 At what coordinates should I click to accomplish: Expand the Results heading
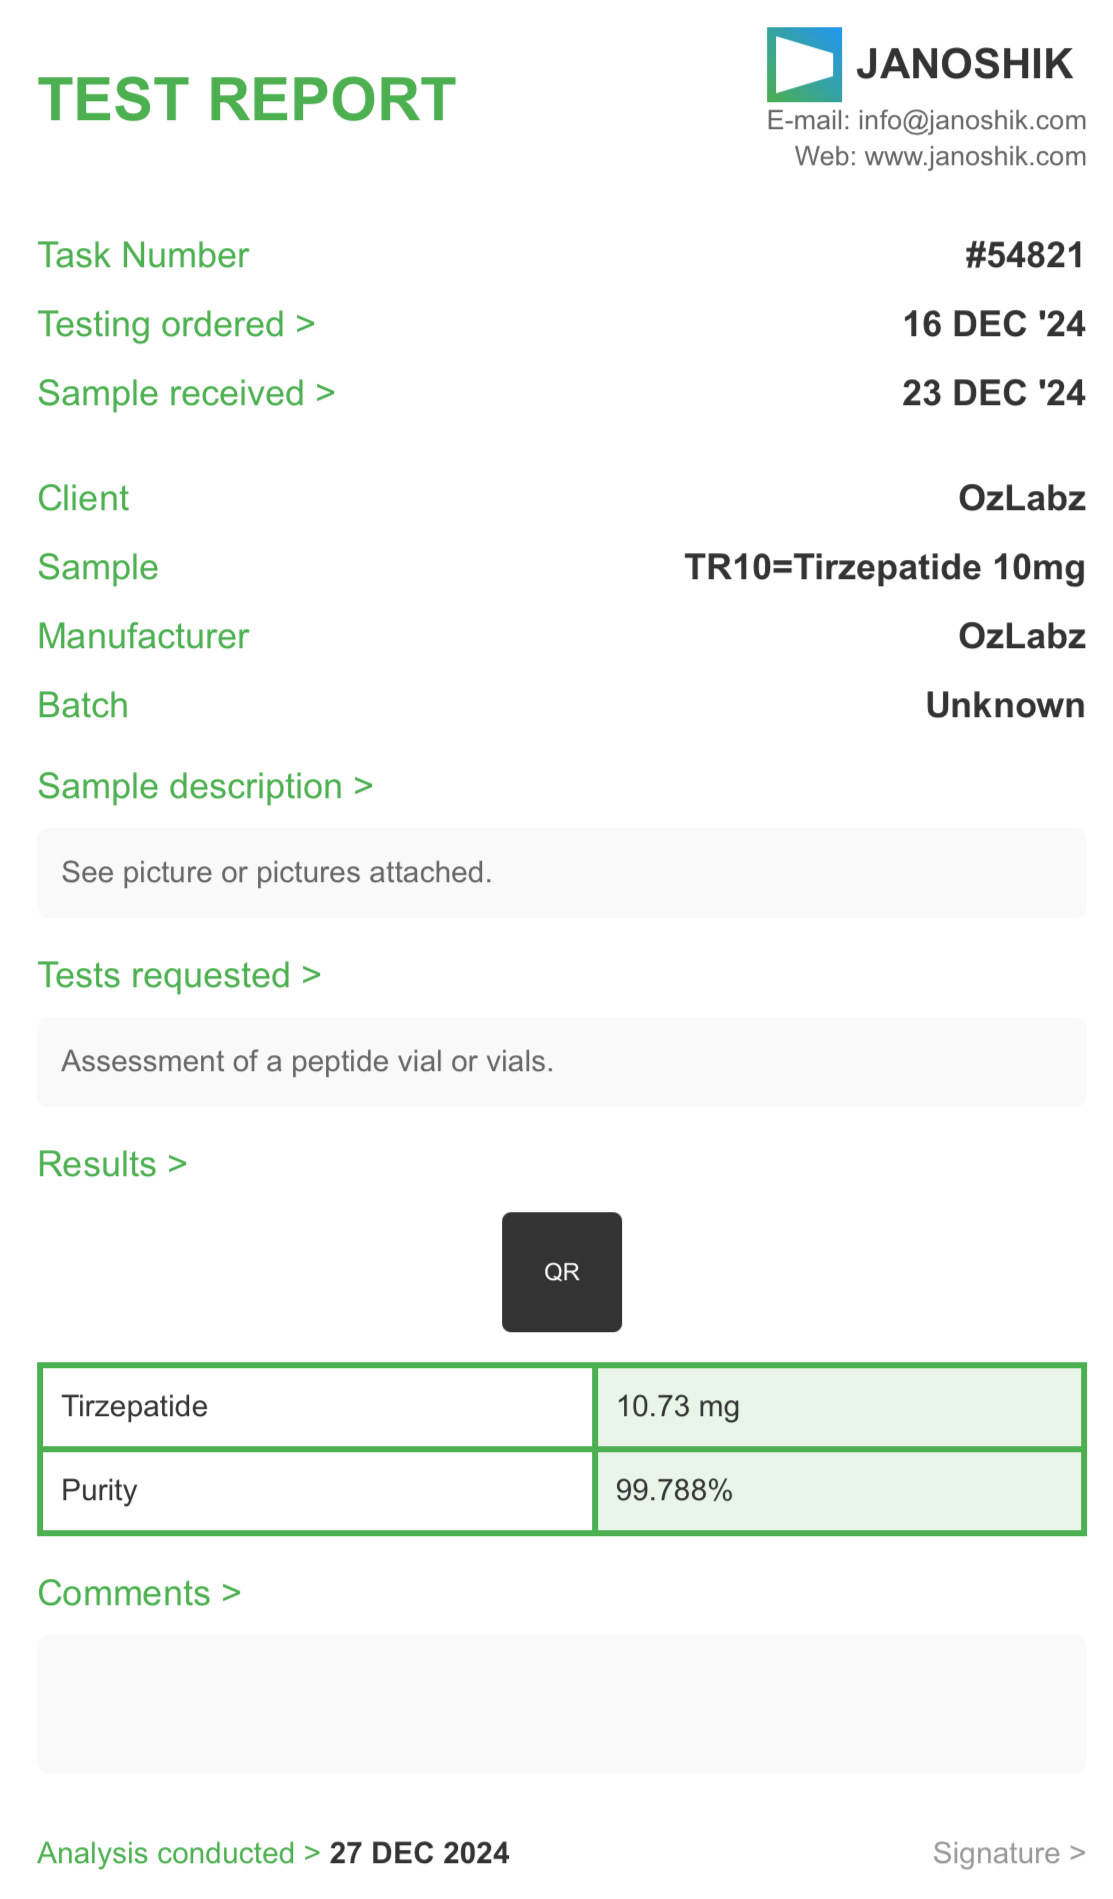pos(112,1165)
